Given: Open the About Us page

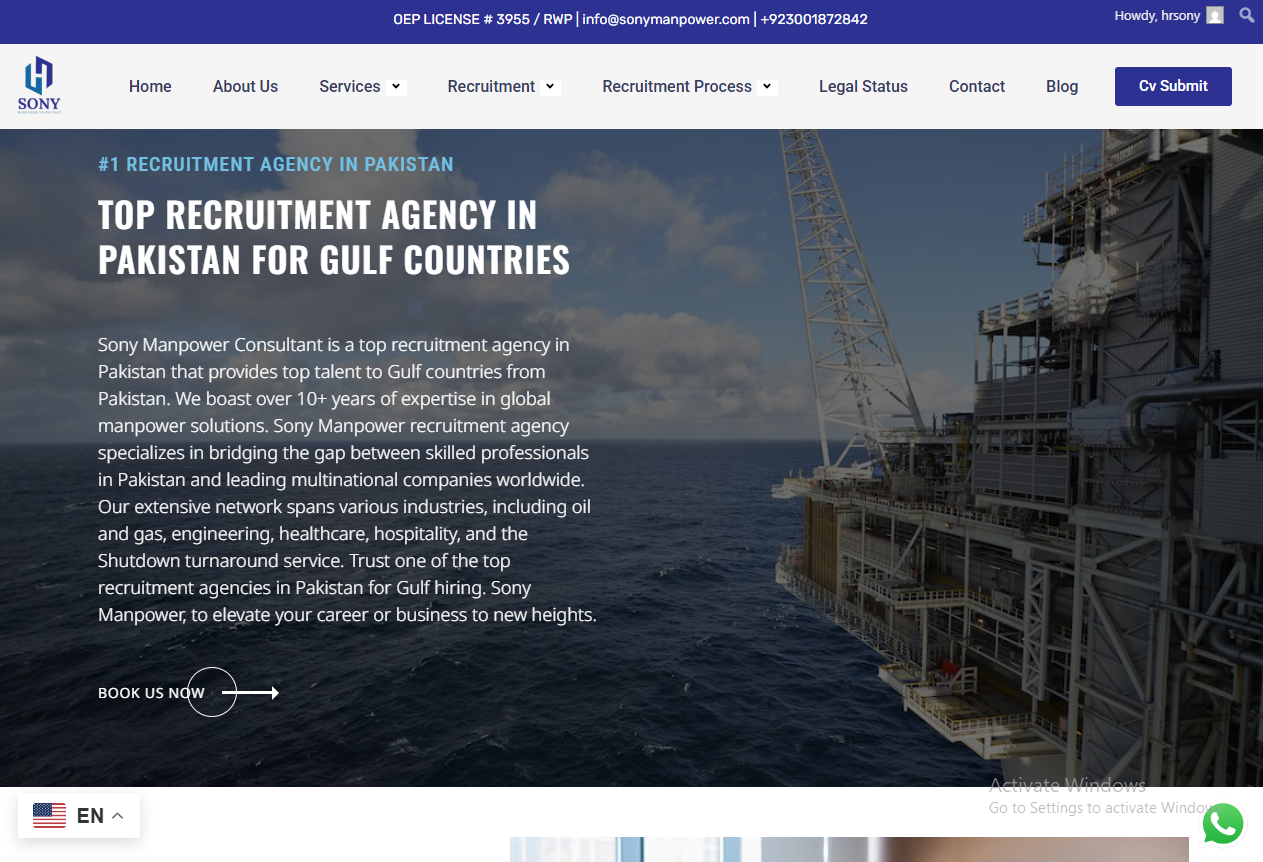Looking at the screenshot, I should (x=245, y=87).
